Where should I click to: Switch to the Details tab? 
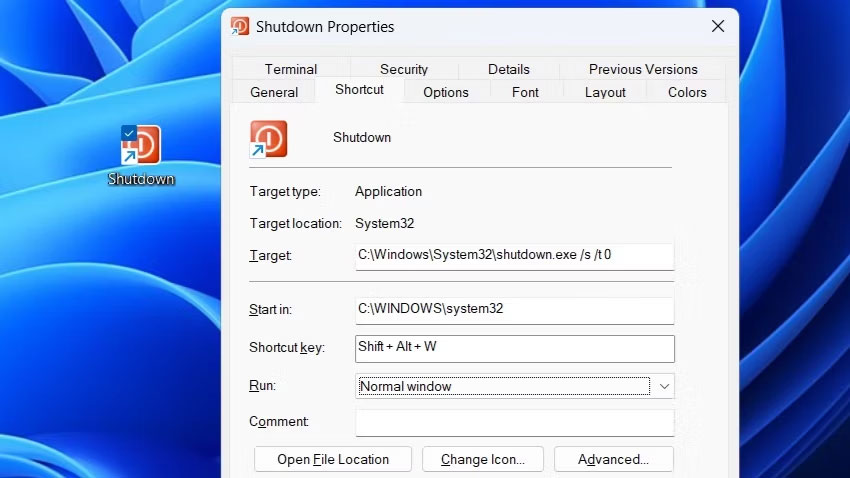[x=509, y=69]
